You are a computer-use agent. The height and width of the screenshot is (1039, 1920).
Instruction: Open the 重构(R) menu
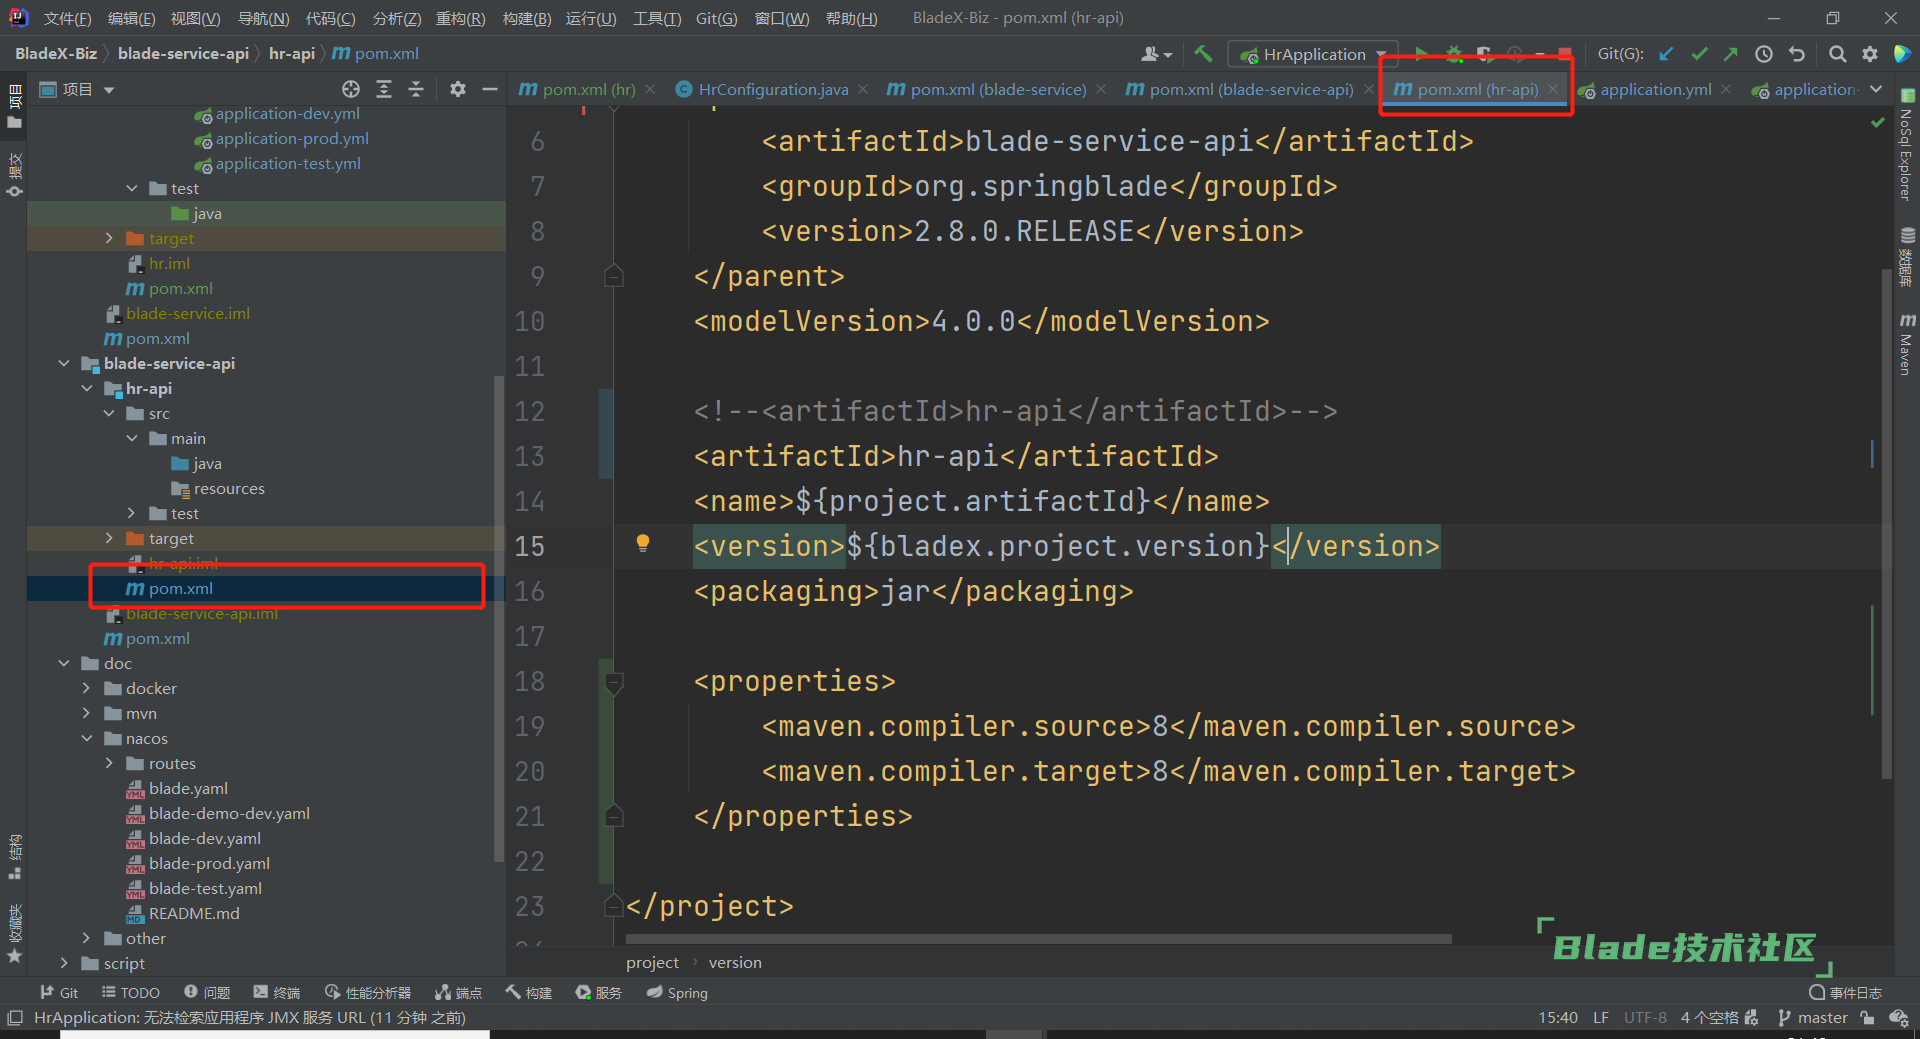tap(460, 19)
